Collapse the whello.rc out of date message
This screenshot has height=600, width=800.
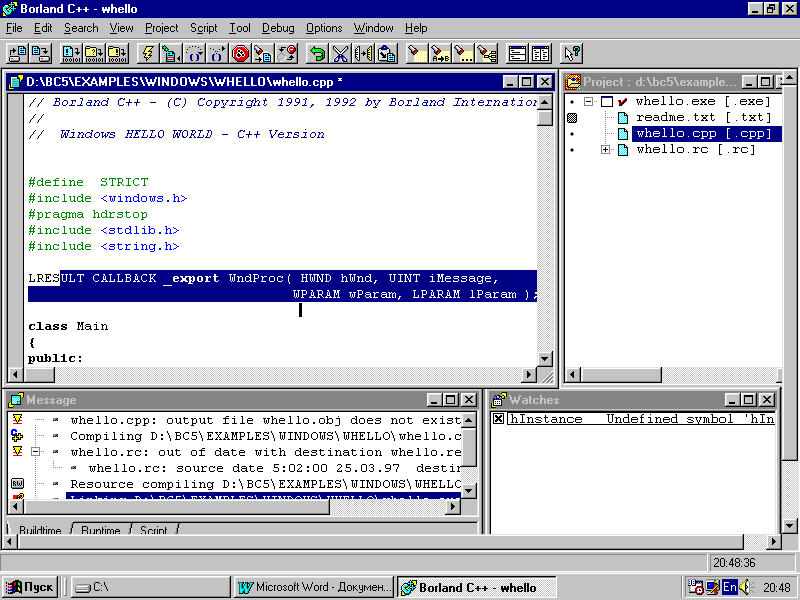click(35, 452)
